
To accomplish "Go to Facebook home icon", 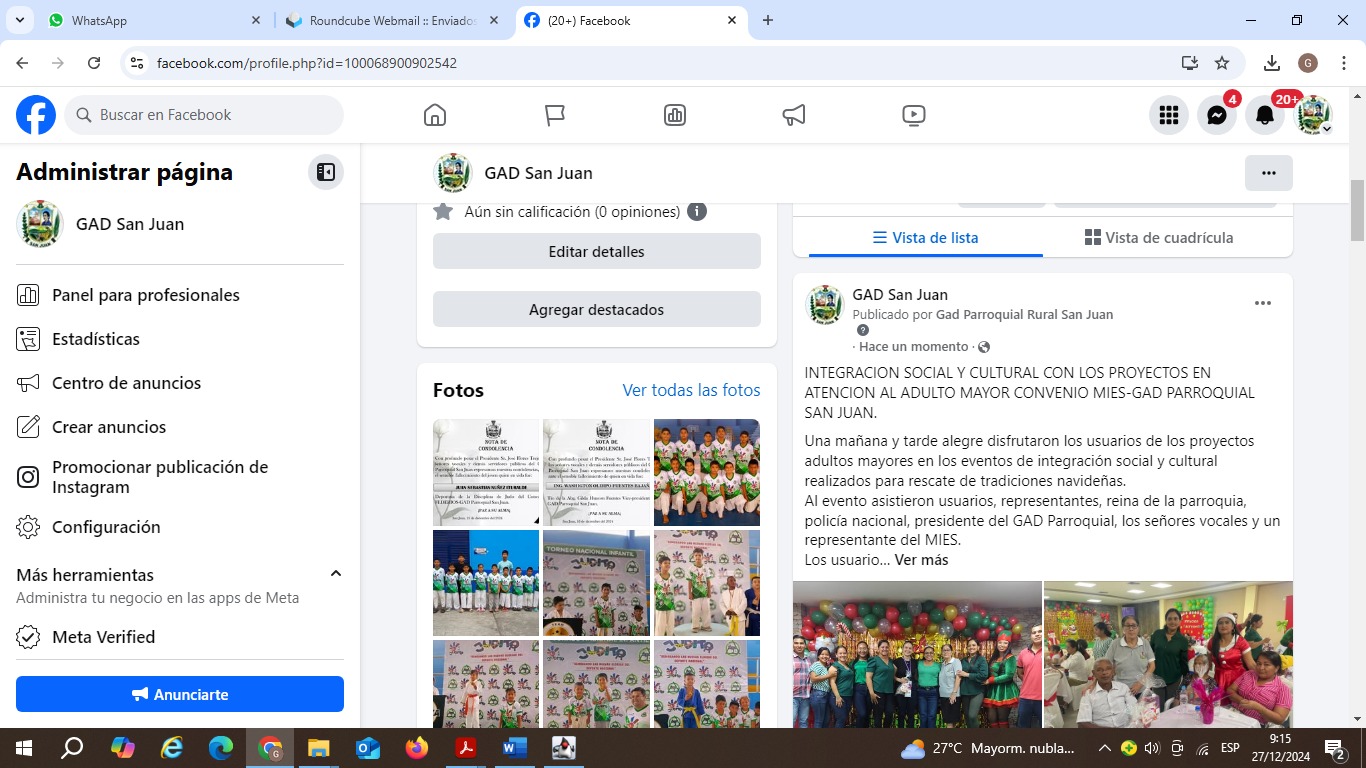I will click(435, 115).
